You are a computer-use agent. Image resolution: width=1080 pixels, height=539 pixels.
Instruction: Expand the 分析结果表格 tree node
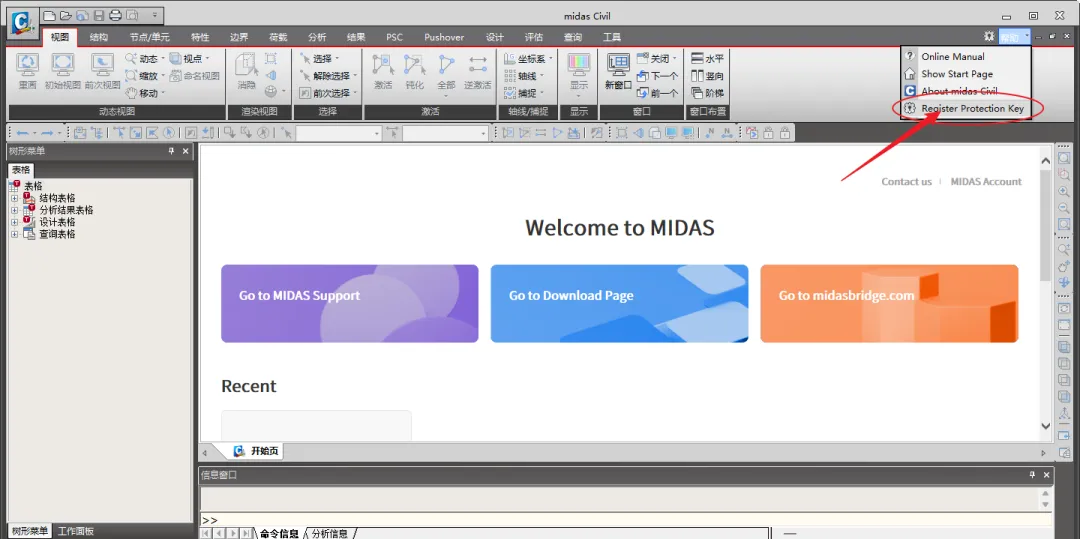14,211
